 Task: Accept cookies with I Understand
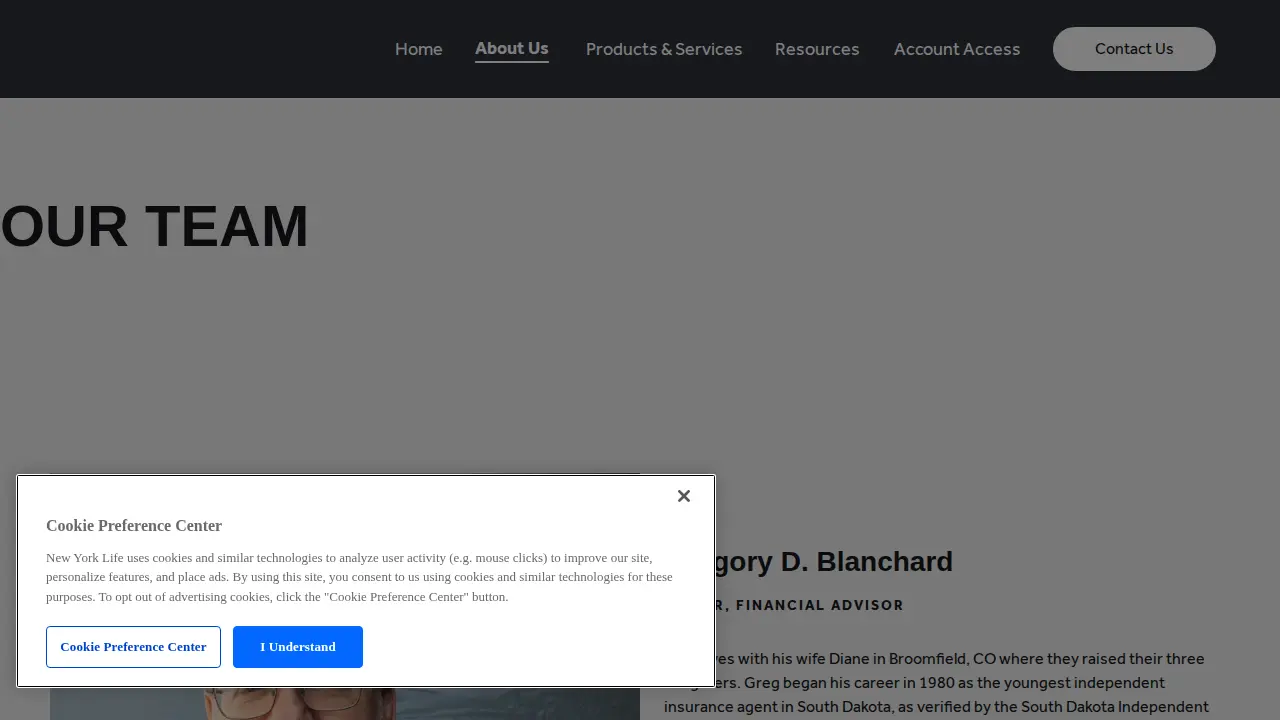pyautogui.click(x=298, y=647)
